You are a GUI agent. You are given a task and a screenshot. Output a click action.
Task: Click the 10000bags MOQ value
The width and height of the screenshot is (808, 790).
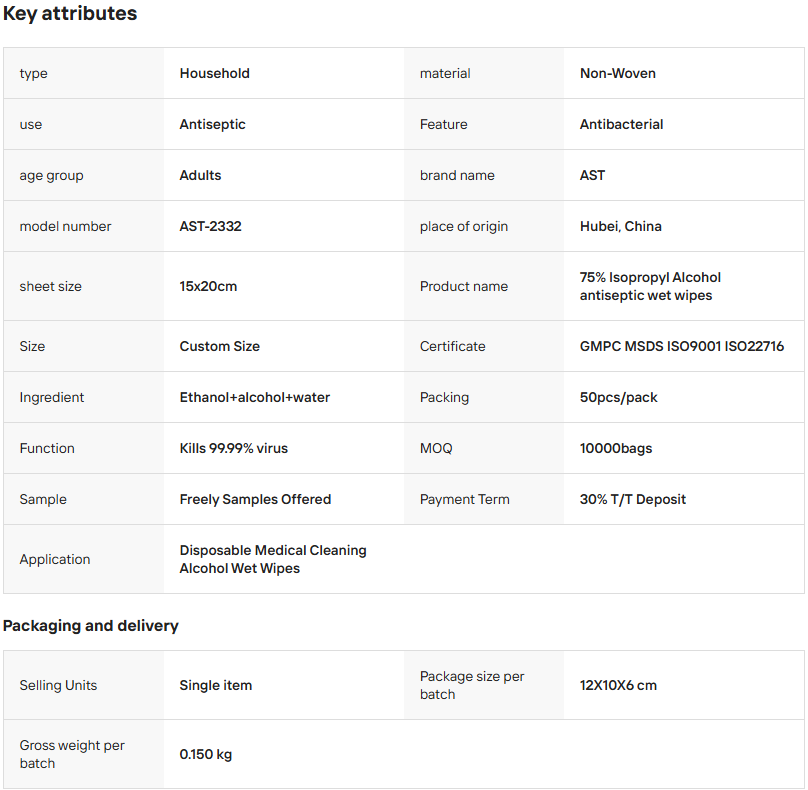tap(615, 448)
